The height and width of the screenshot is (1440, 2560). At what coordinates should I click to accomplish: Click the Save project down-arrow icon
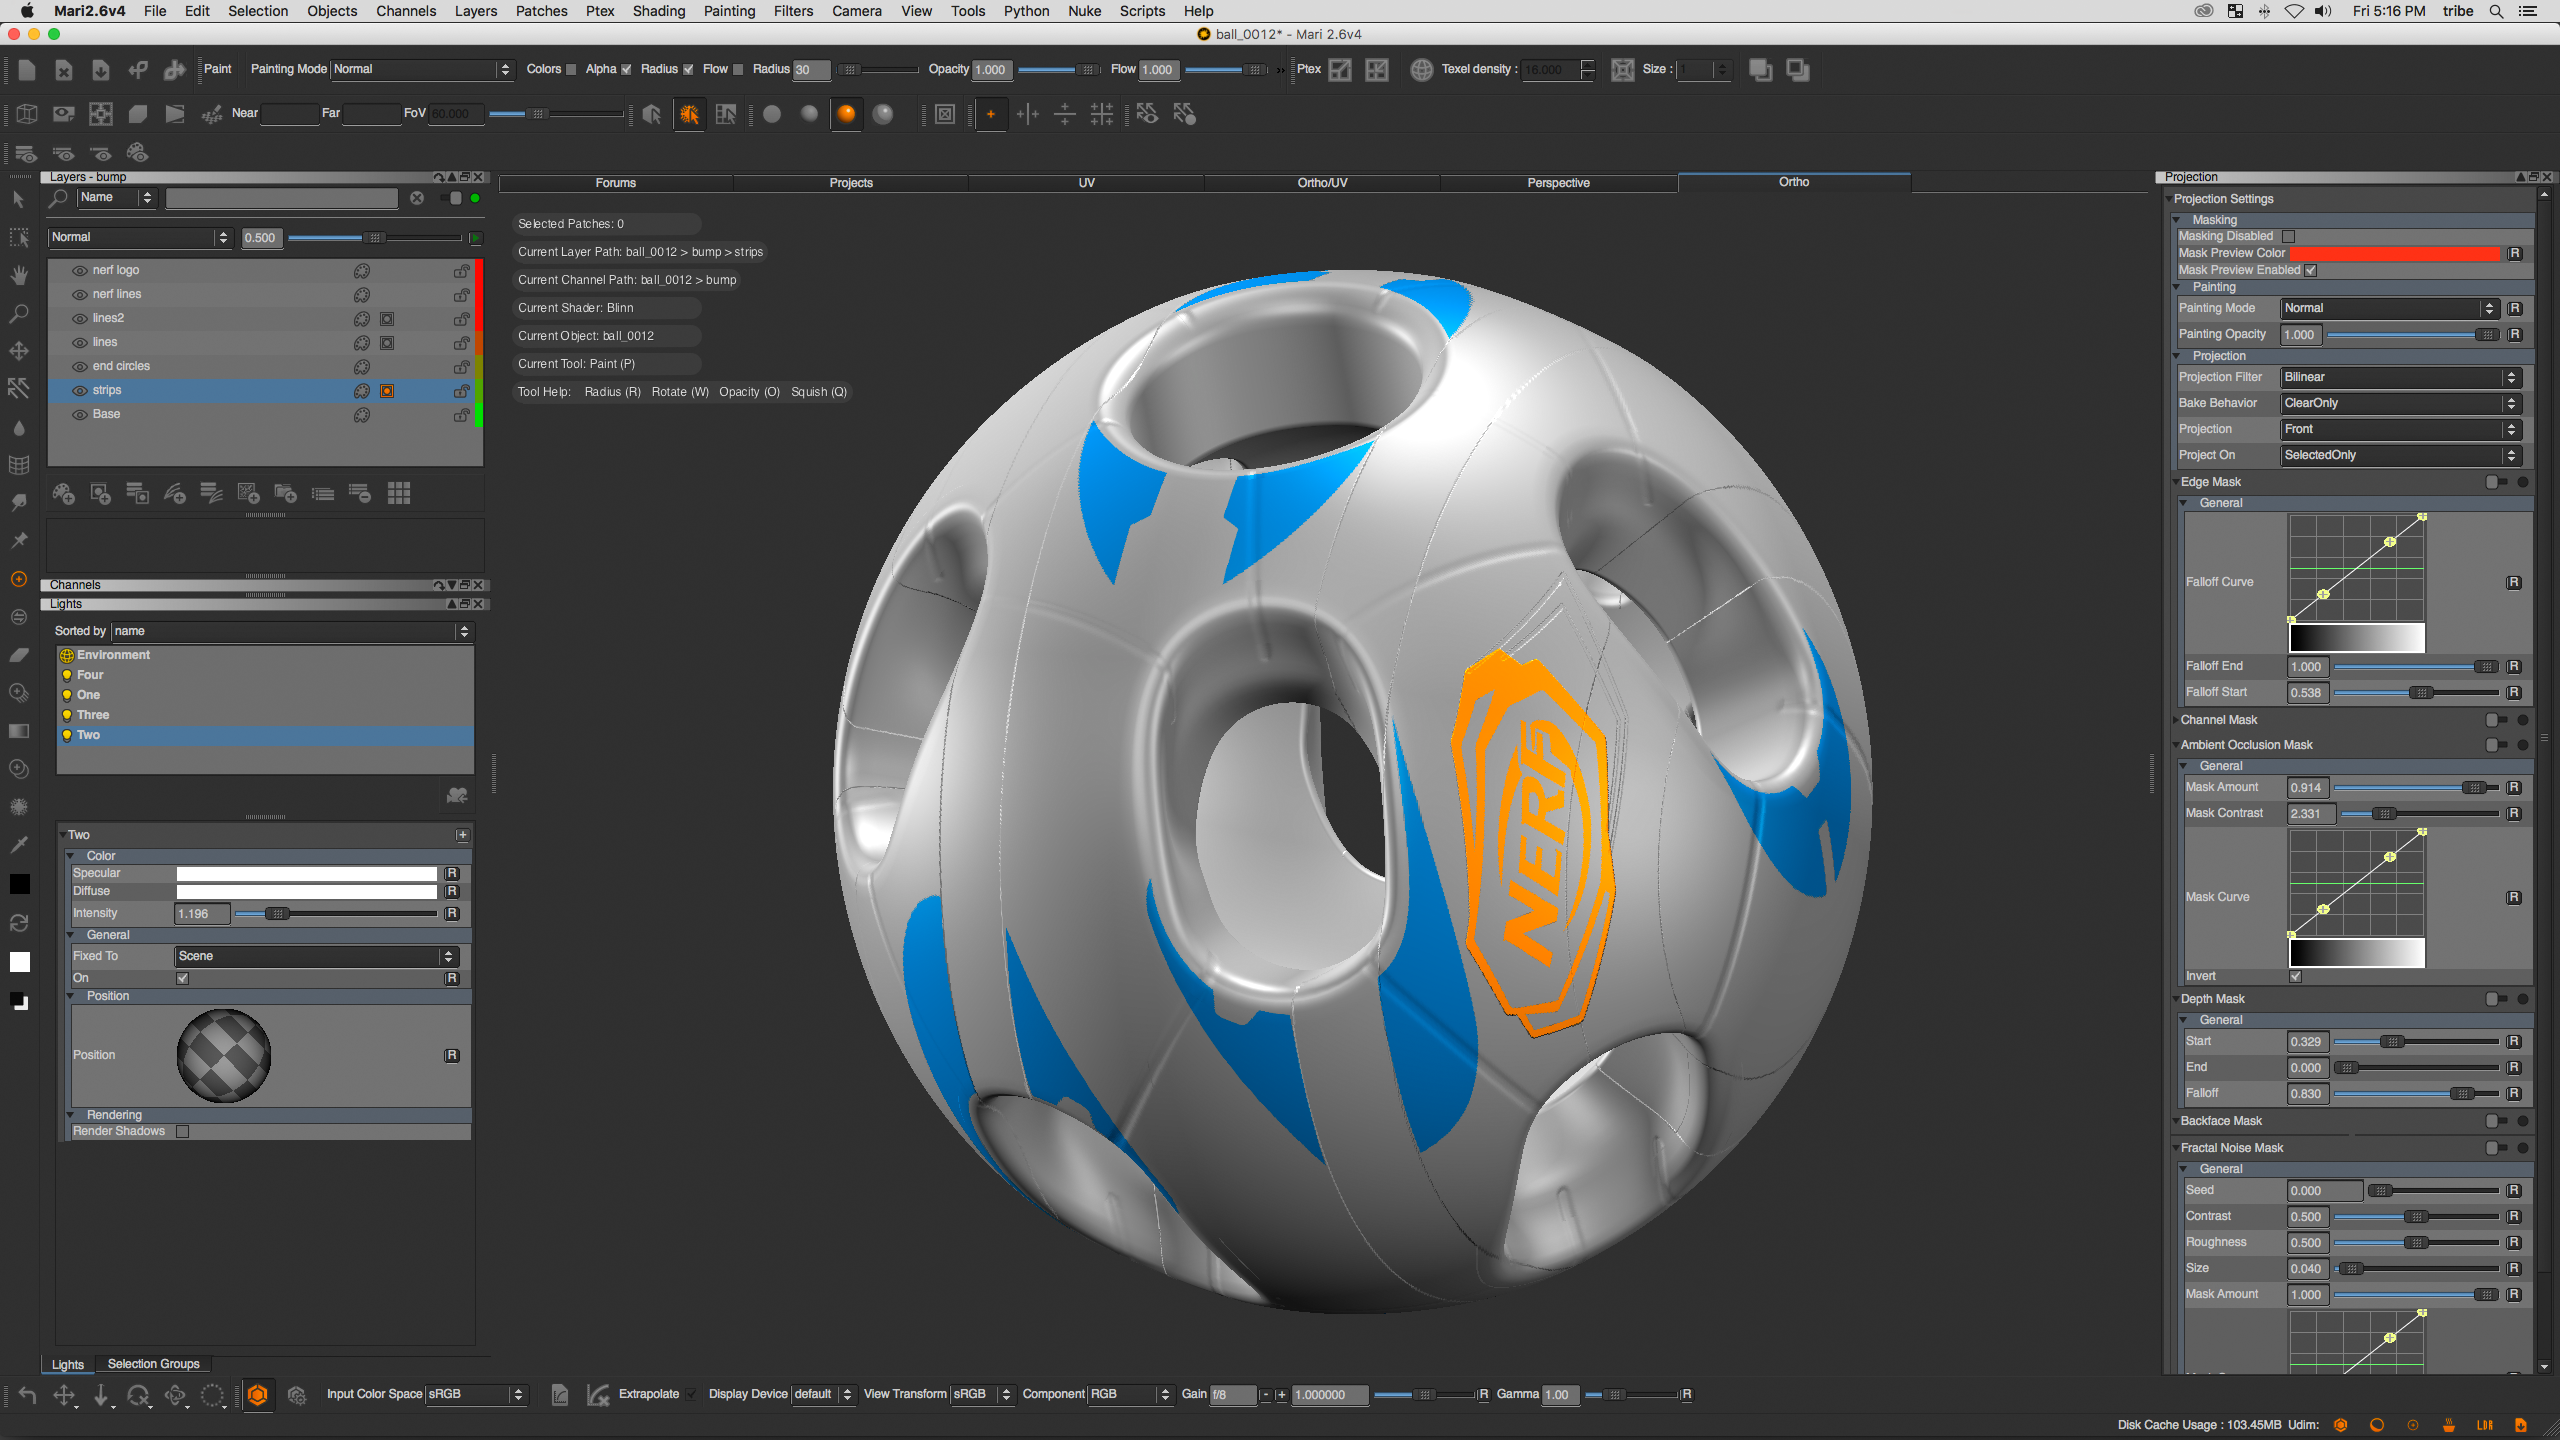point(101,70)
